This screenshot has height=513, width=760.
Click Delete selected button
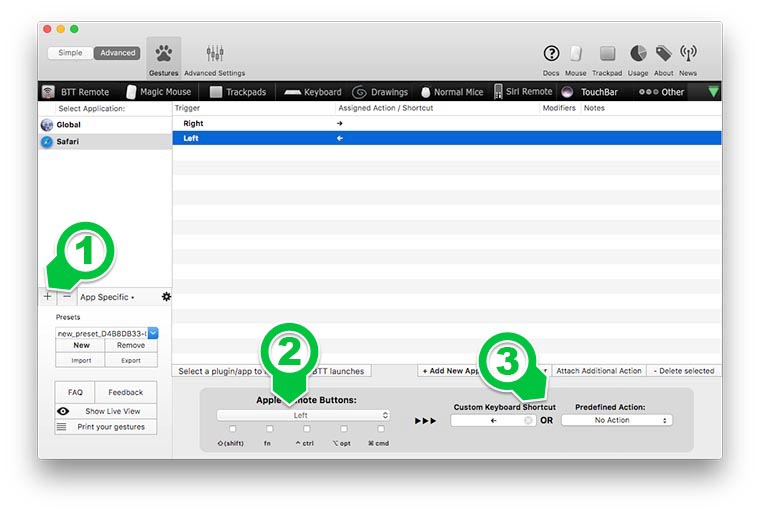click(x=684, y=370)
